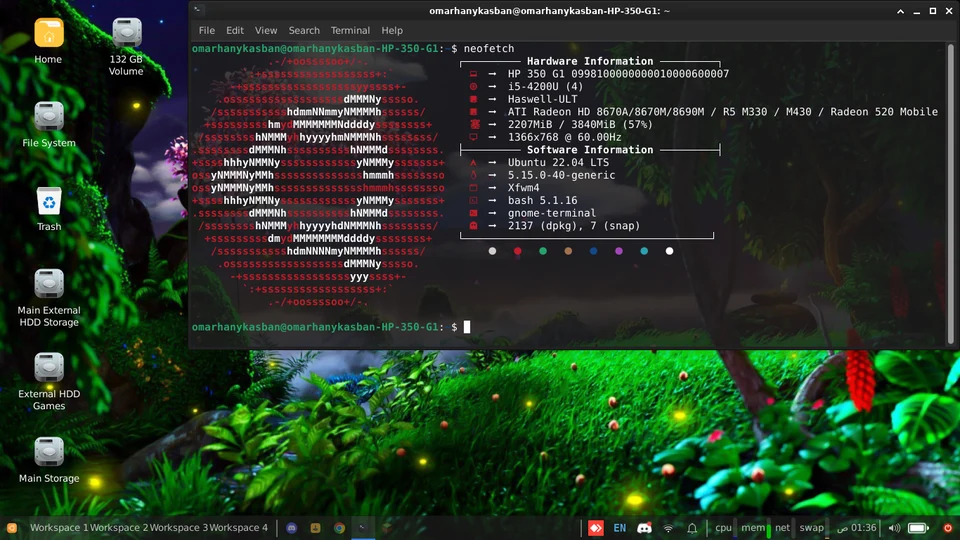Open the 132 GB Volume drive icon
The height and width of the screenshot is (540, 960).
[x=127, y=33]
